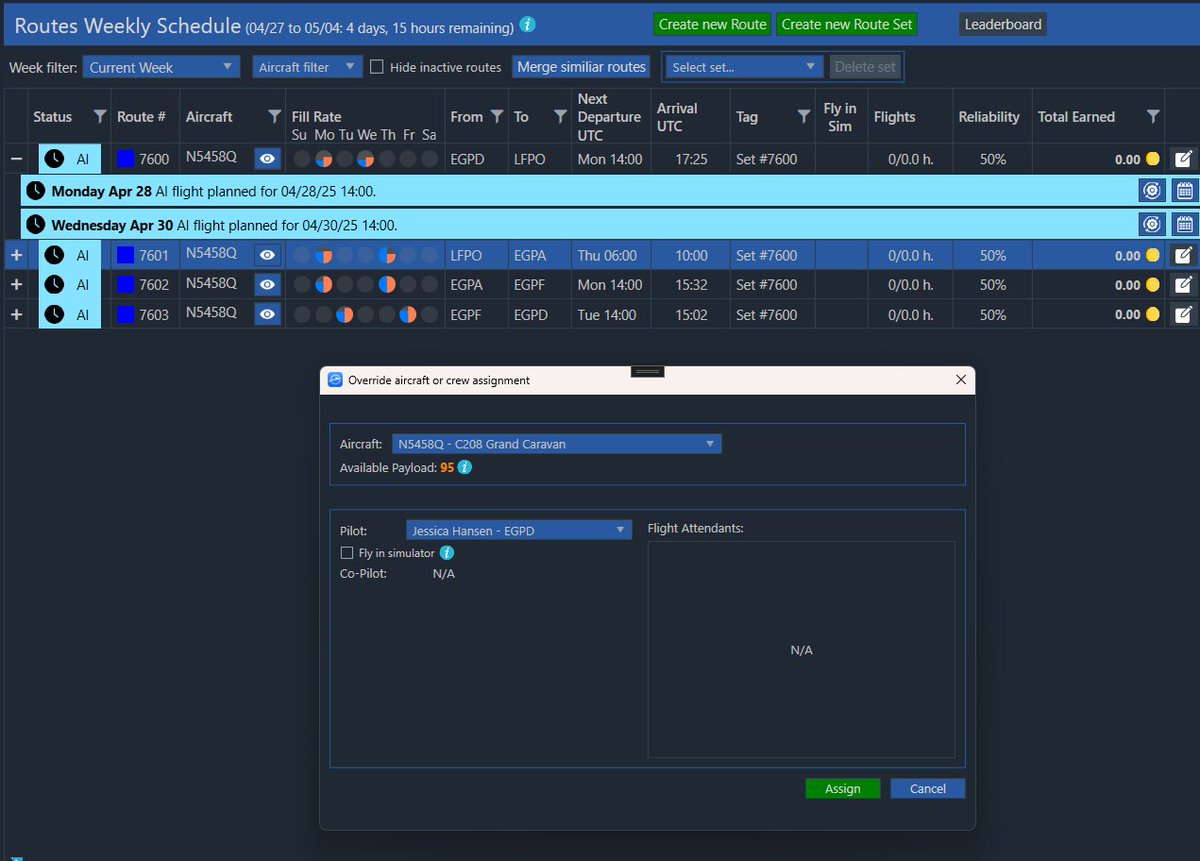Enable Hide inactive routes checkbox
1200x861 pixels.
coord(377,67)
